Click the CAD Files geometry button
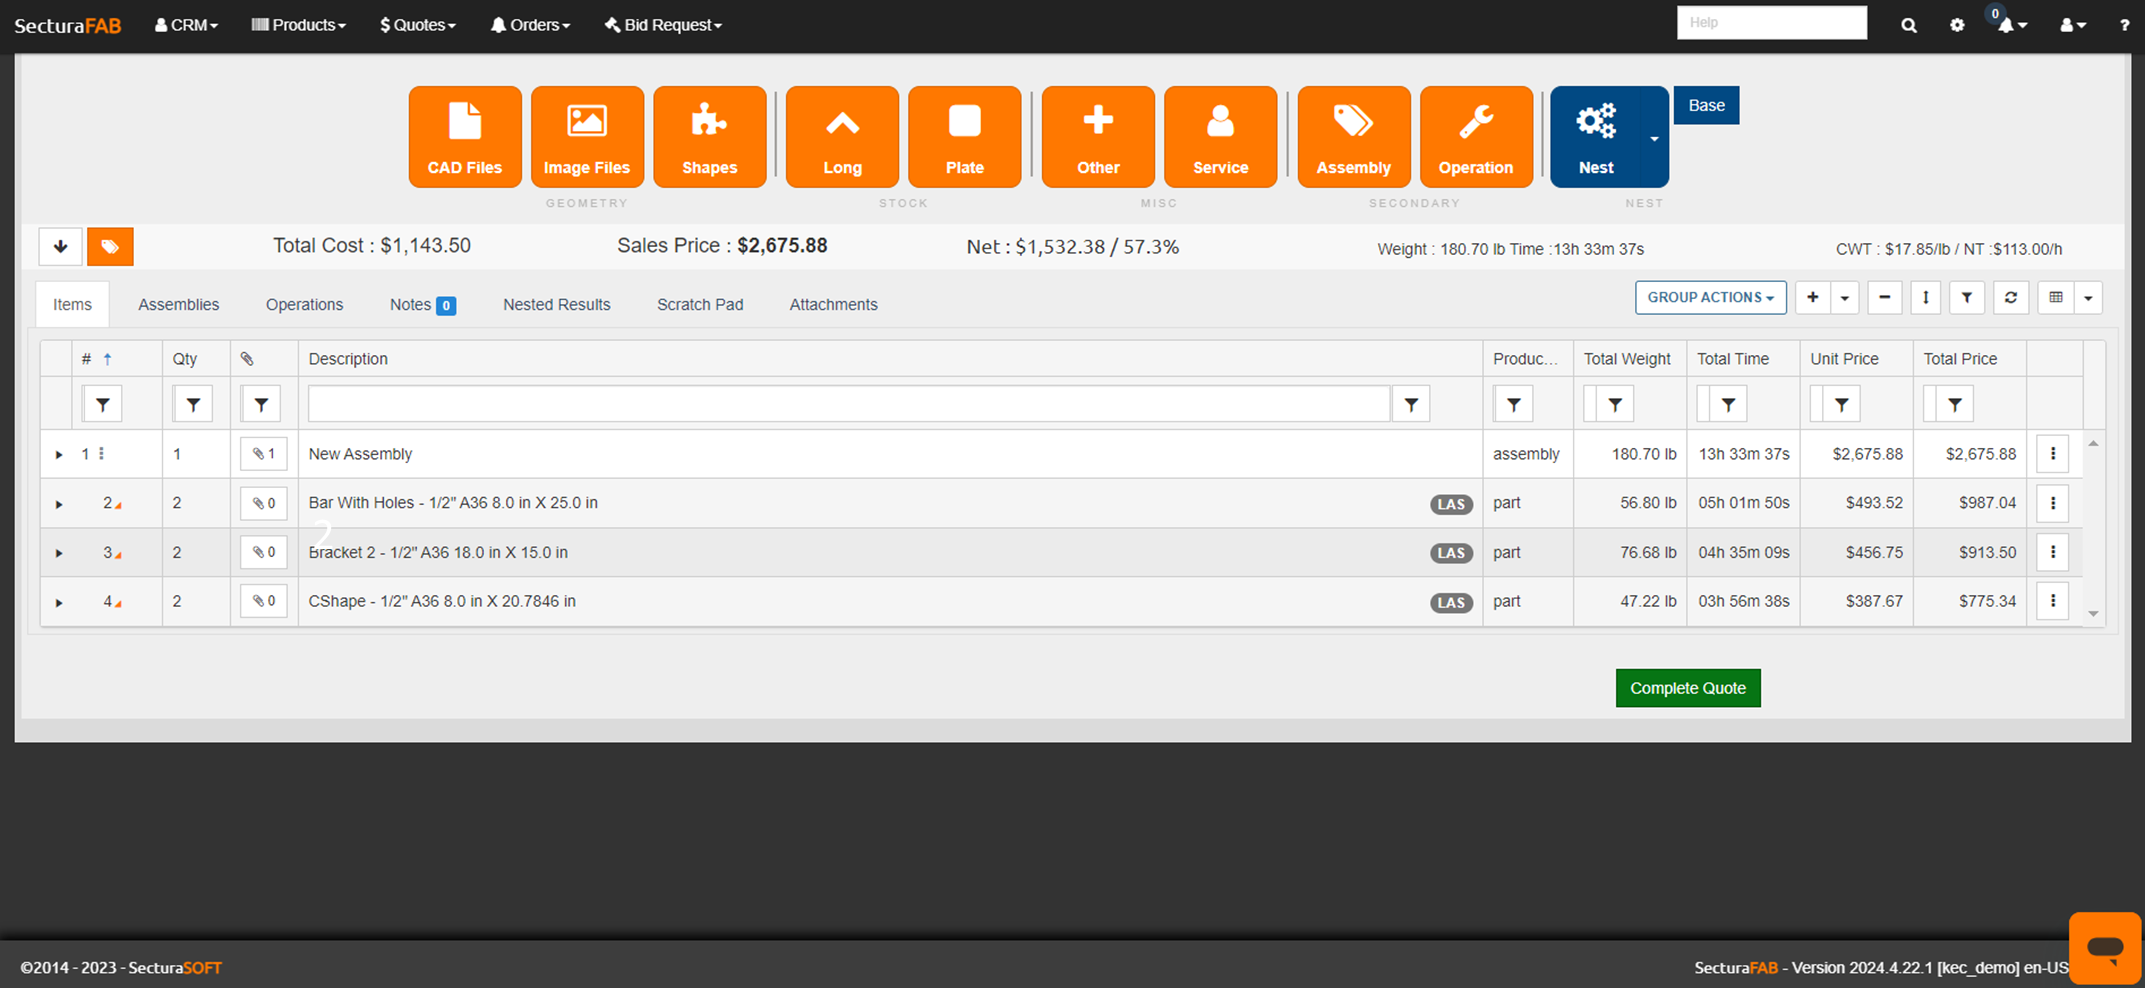 tap(465, 137)
